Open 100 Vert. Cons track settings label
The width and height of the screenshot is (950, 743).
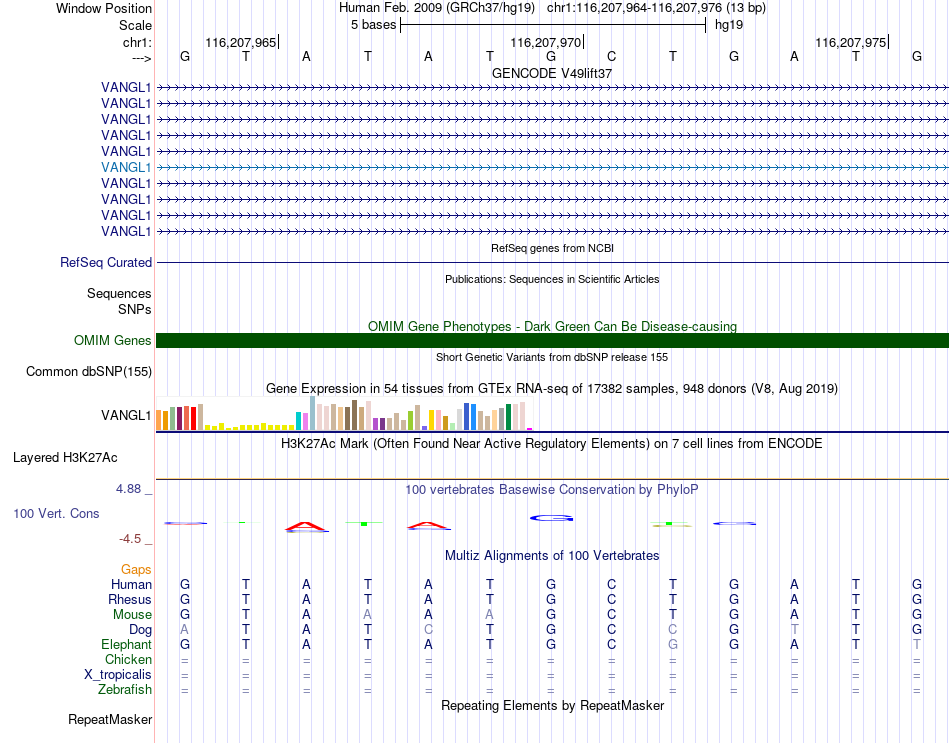(x=56, y=513)
